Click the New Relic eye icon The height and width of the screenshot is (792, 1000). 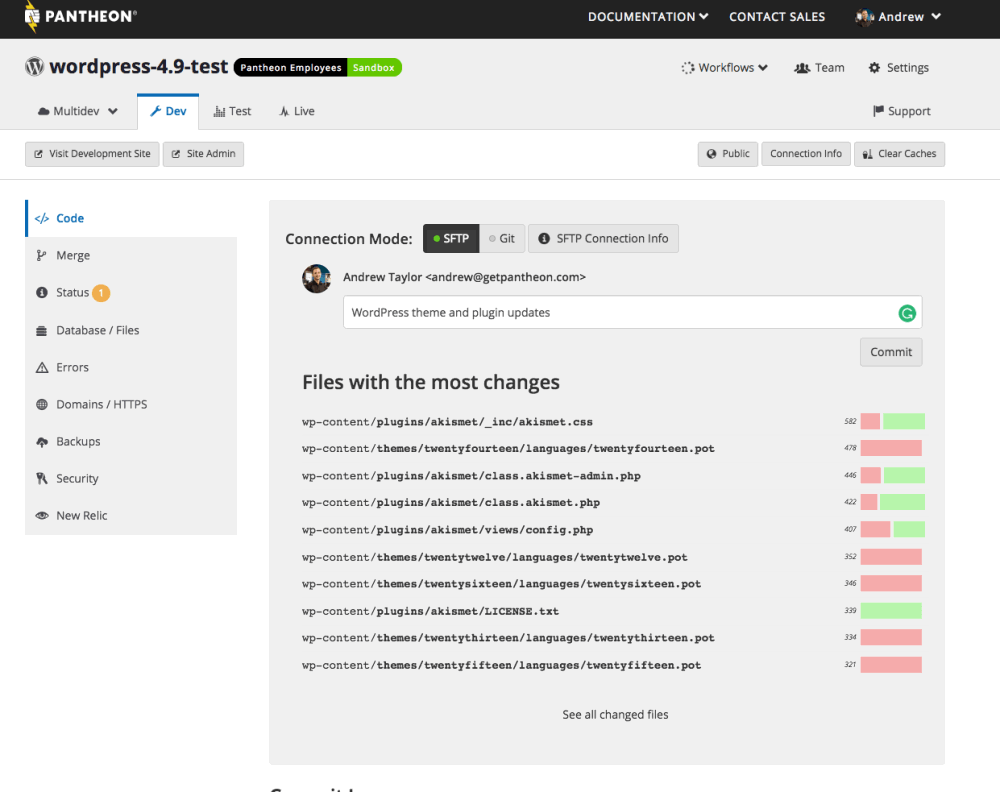pos(42,515)
